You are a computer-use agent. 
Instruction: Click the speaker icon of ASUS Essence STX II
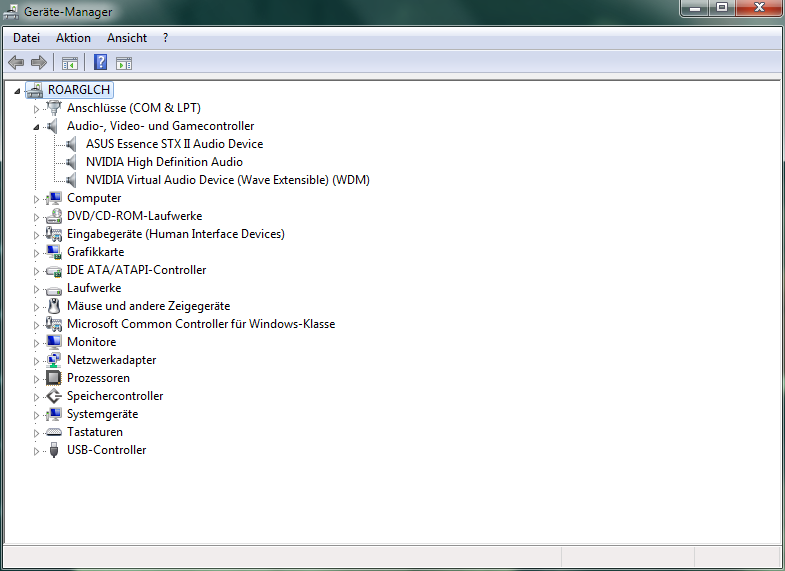point(71,144)
